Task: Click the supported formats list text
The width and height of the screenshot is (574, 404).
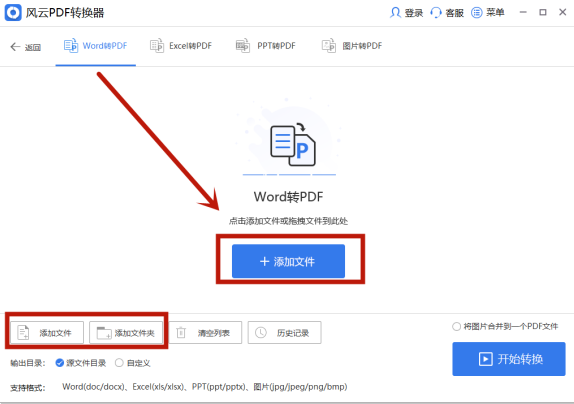Action: point(205,387)
